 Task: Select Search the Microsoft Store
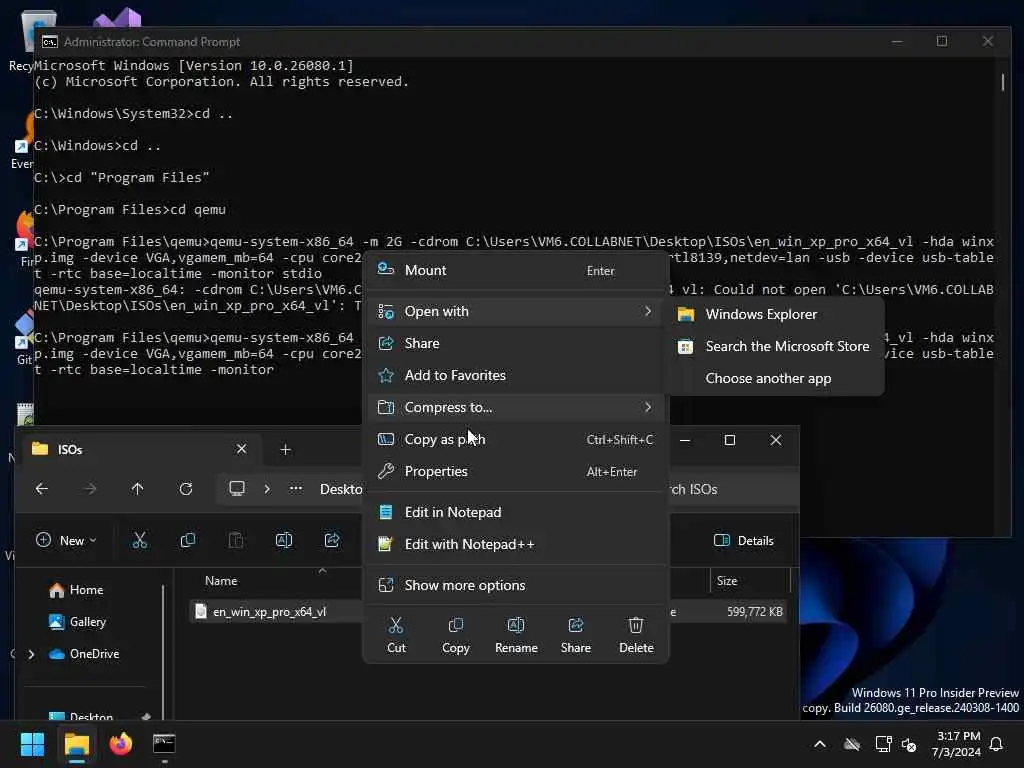click(774, 347)
